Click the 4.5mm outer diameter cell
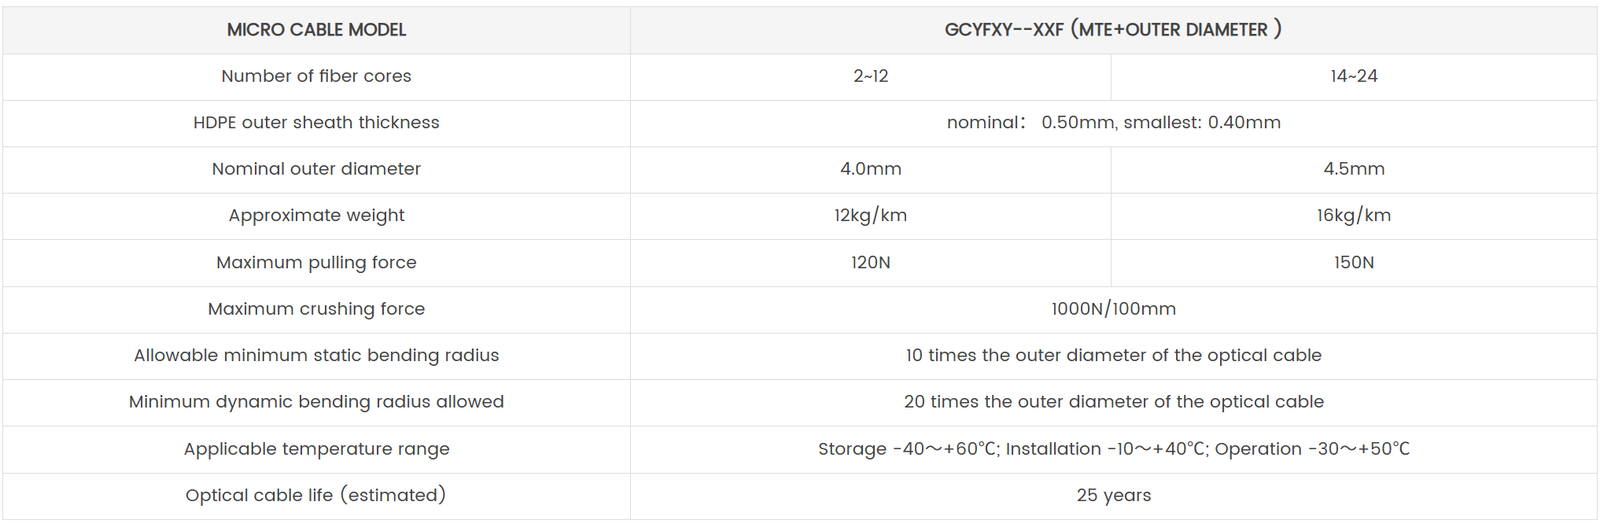1600x524 pixels. (x=1353, y=169)
